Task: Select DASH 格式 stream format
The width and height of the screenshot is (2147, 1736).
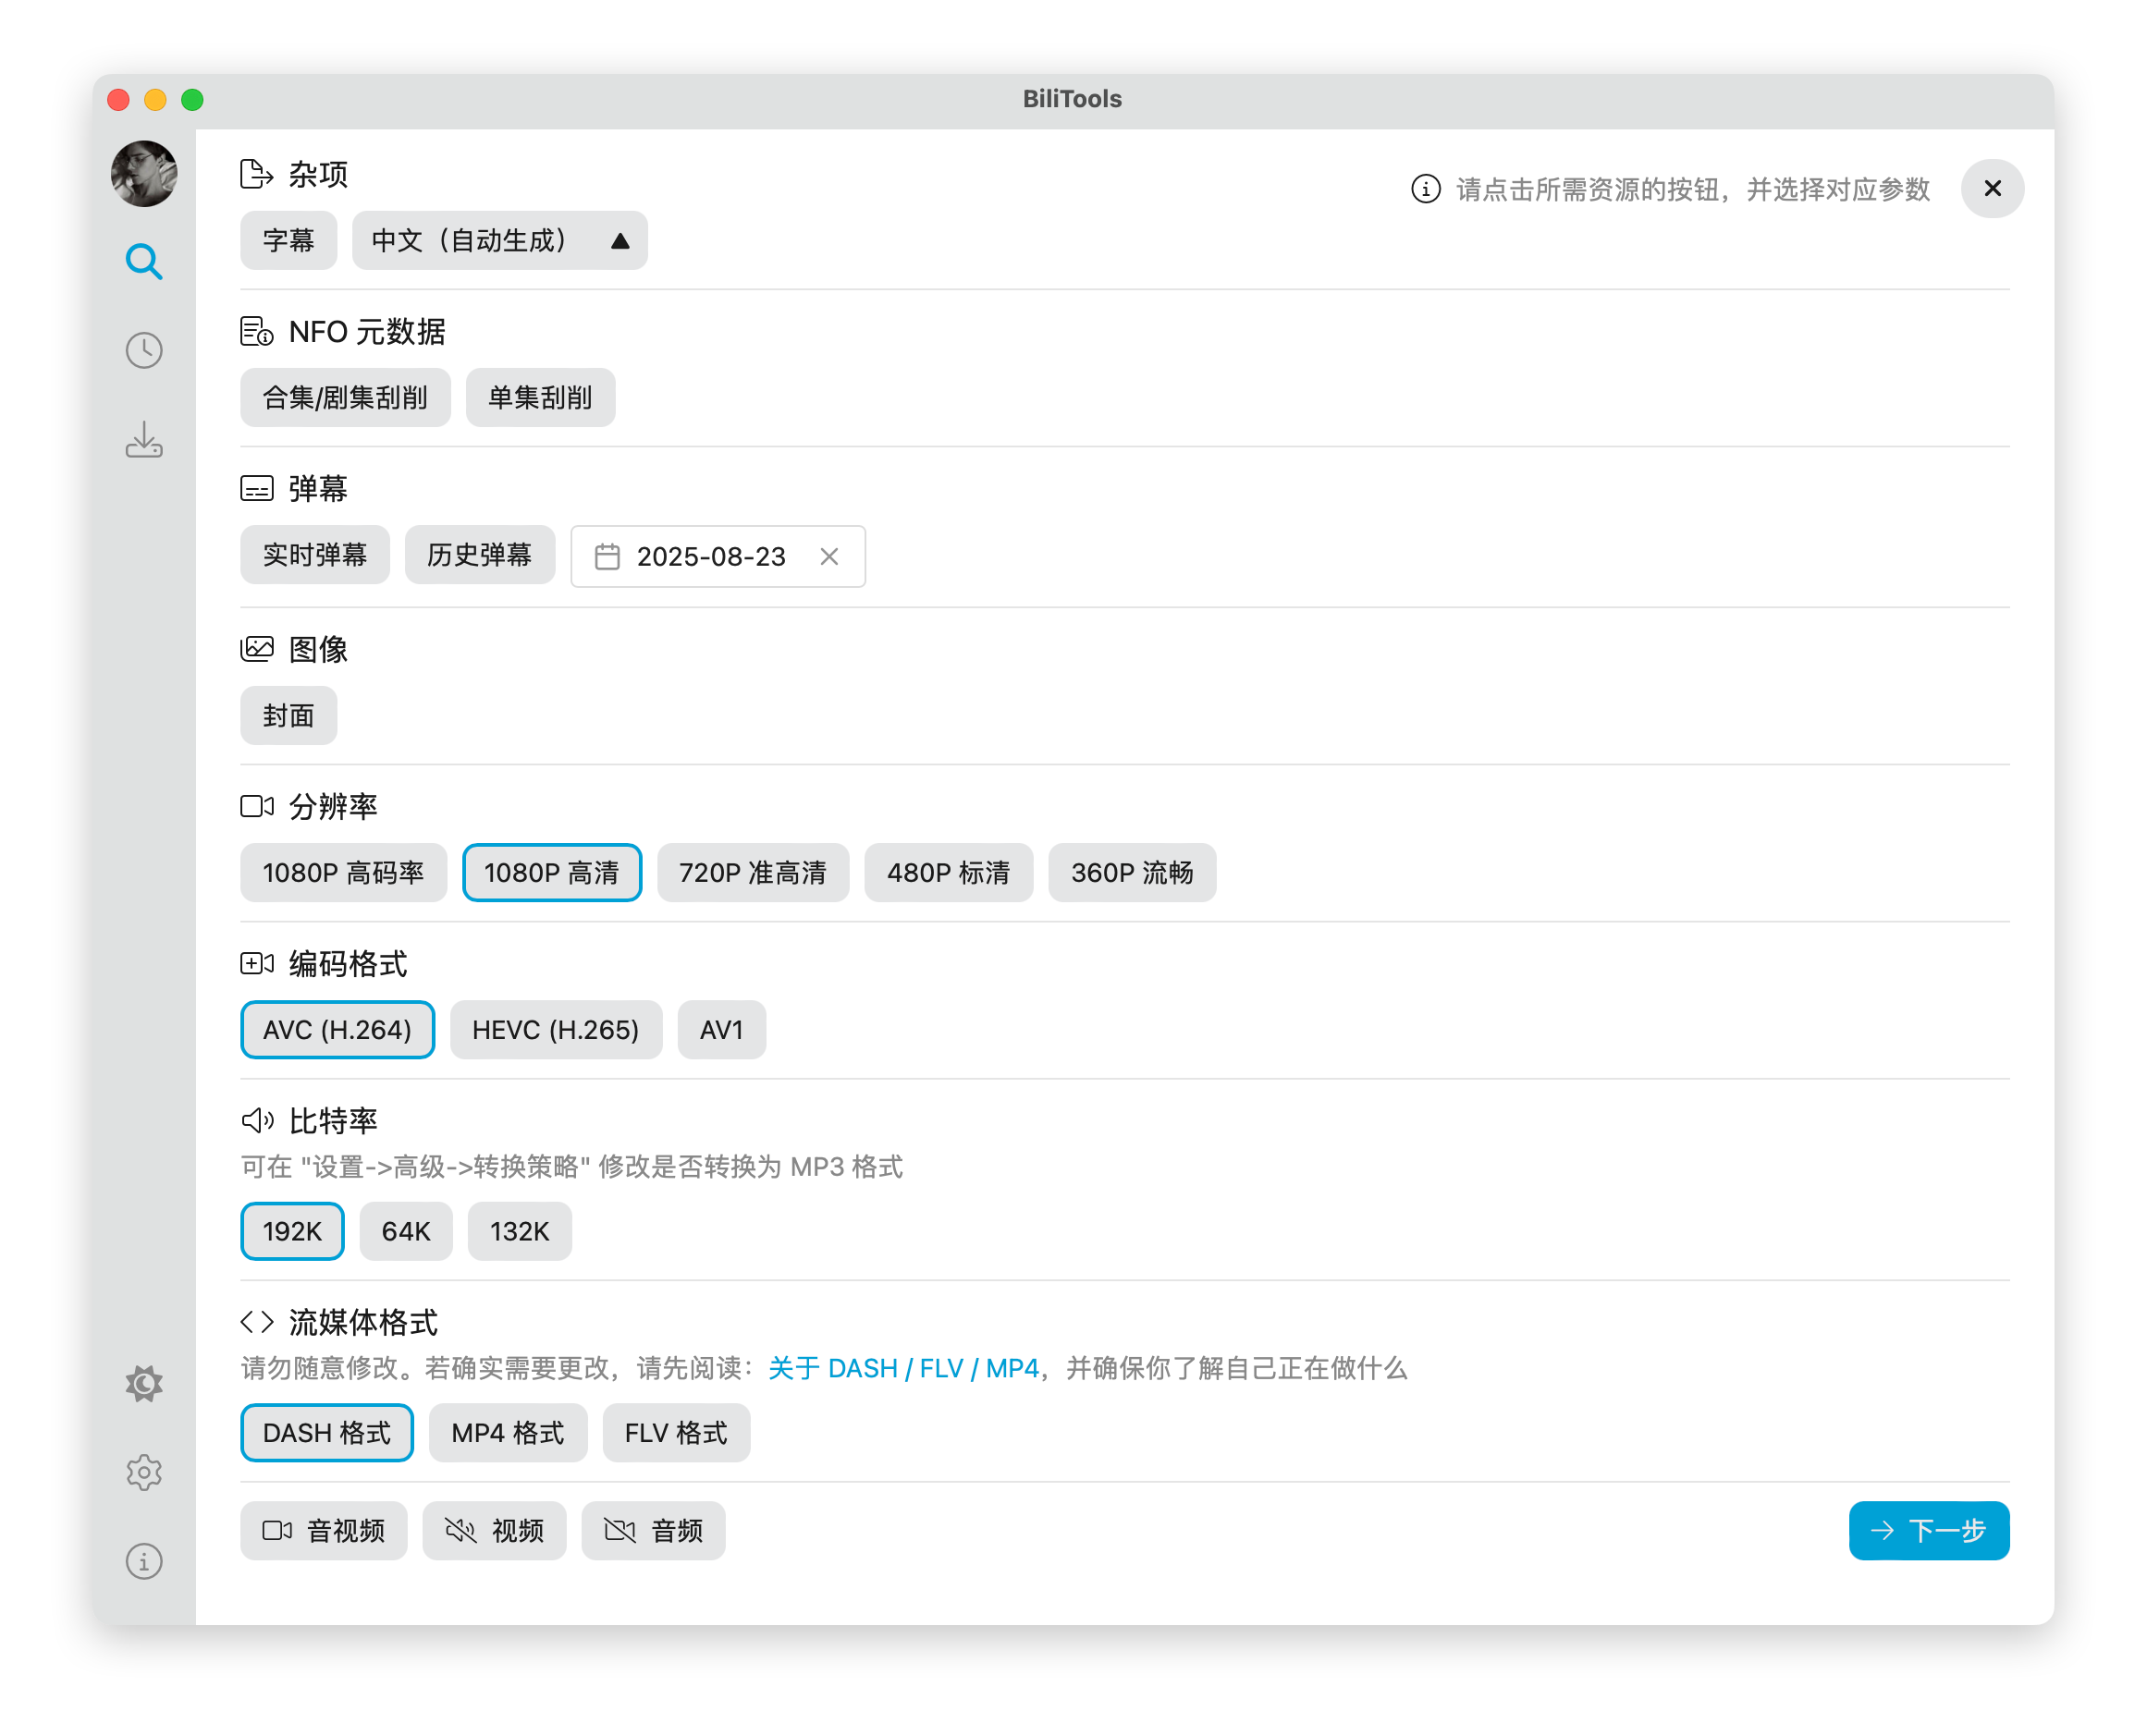Action: (327, 1433)
